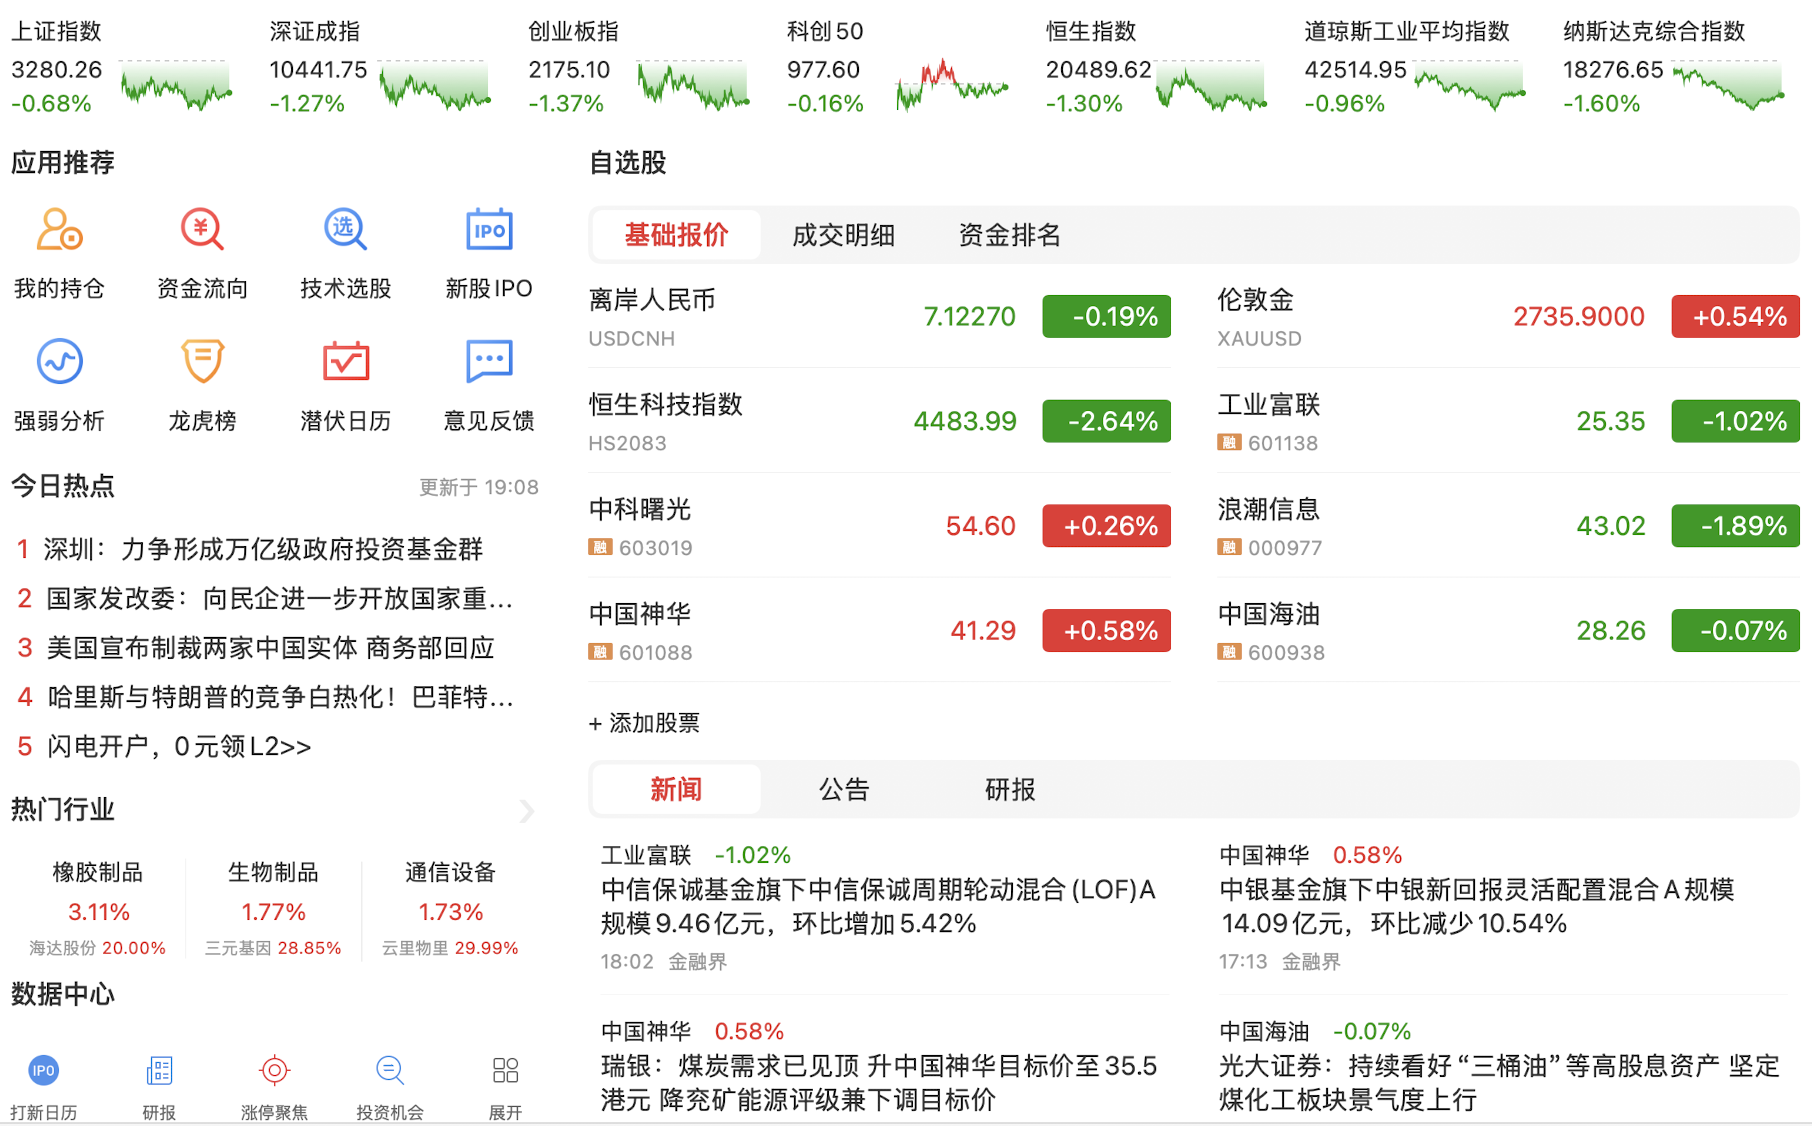This screenshot has width=1812, height=1126.
Task: Open 技术选股 stock screener icon
Action: [x=346, y=230]
